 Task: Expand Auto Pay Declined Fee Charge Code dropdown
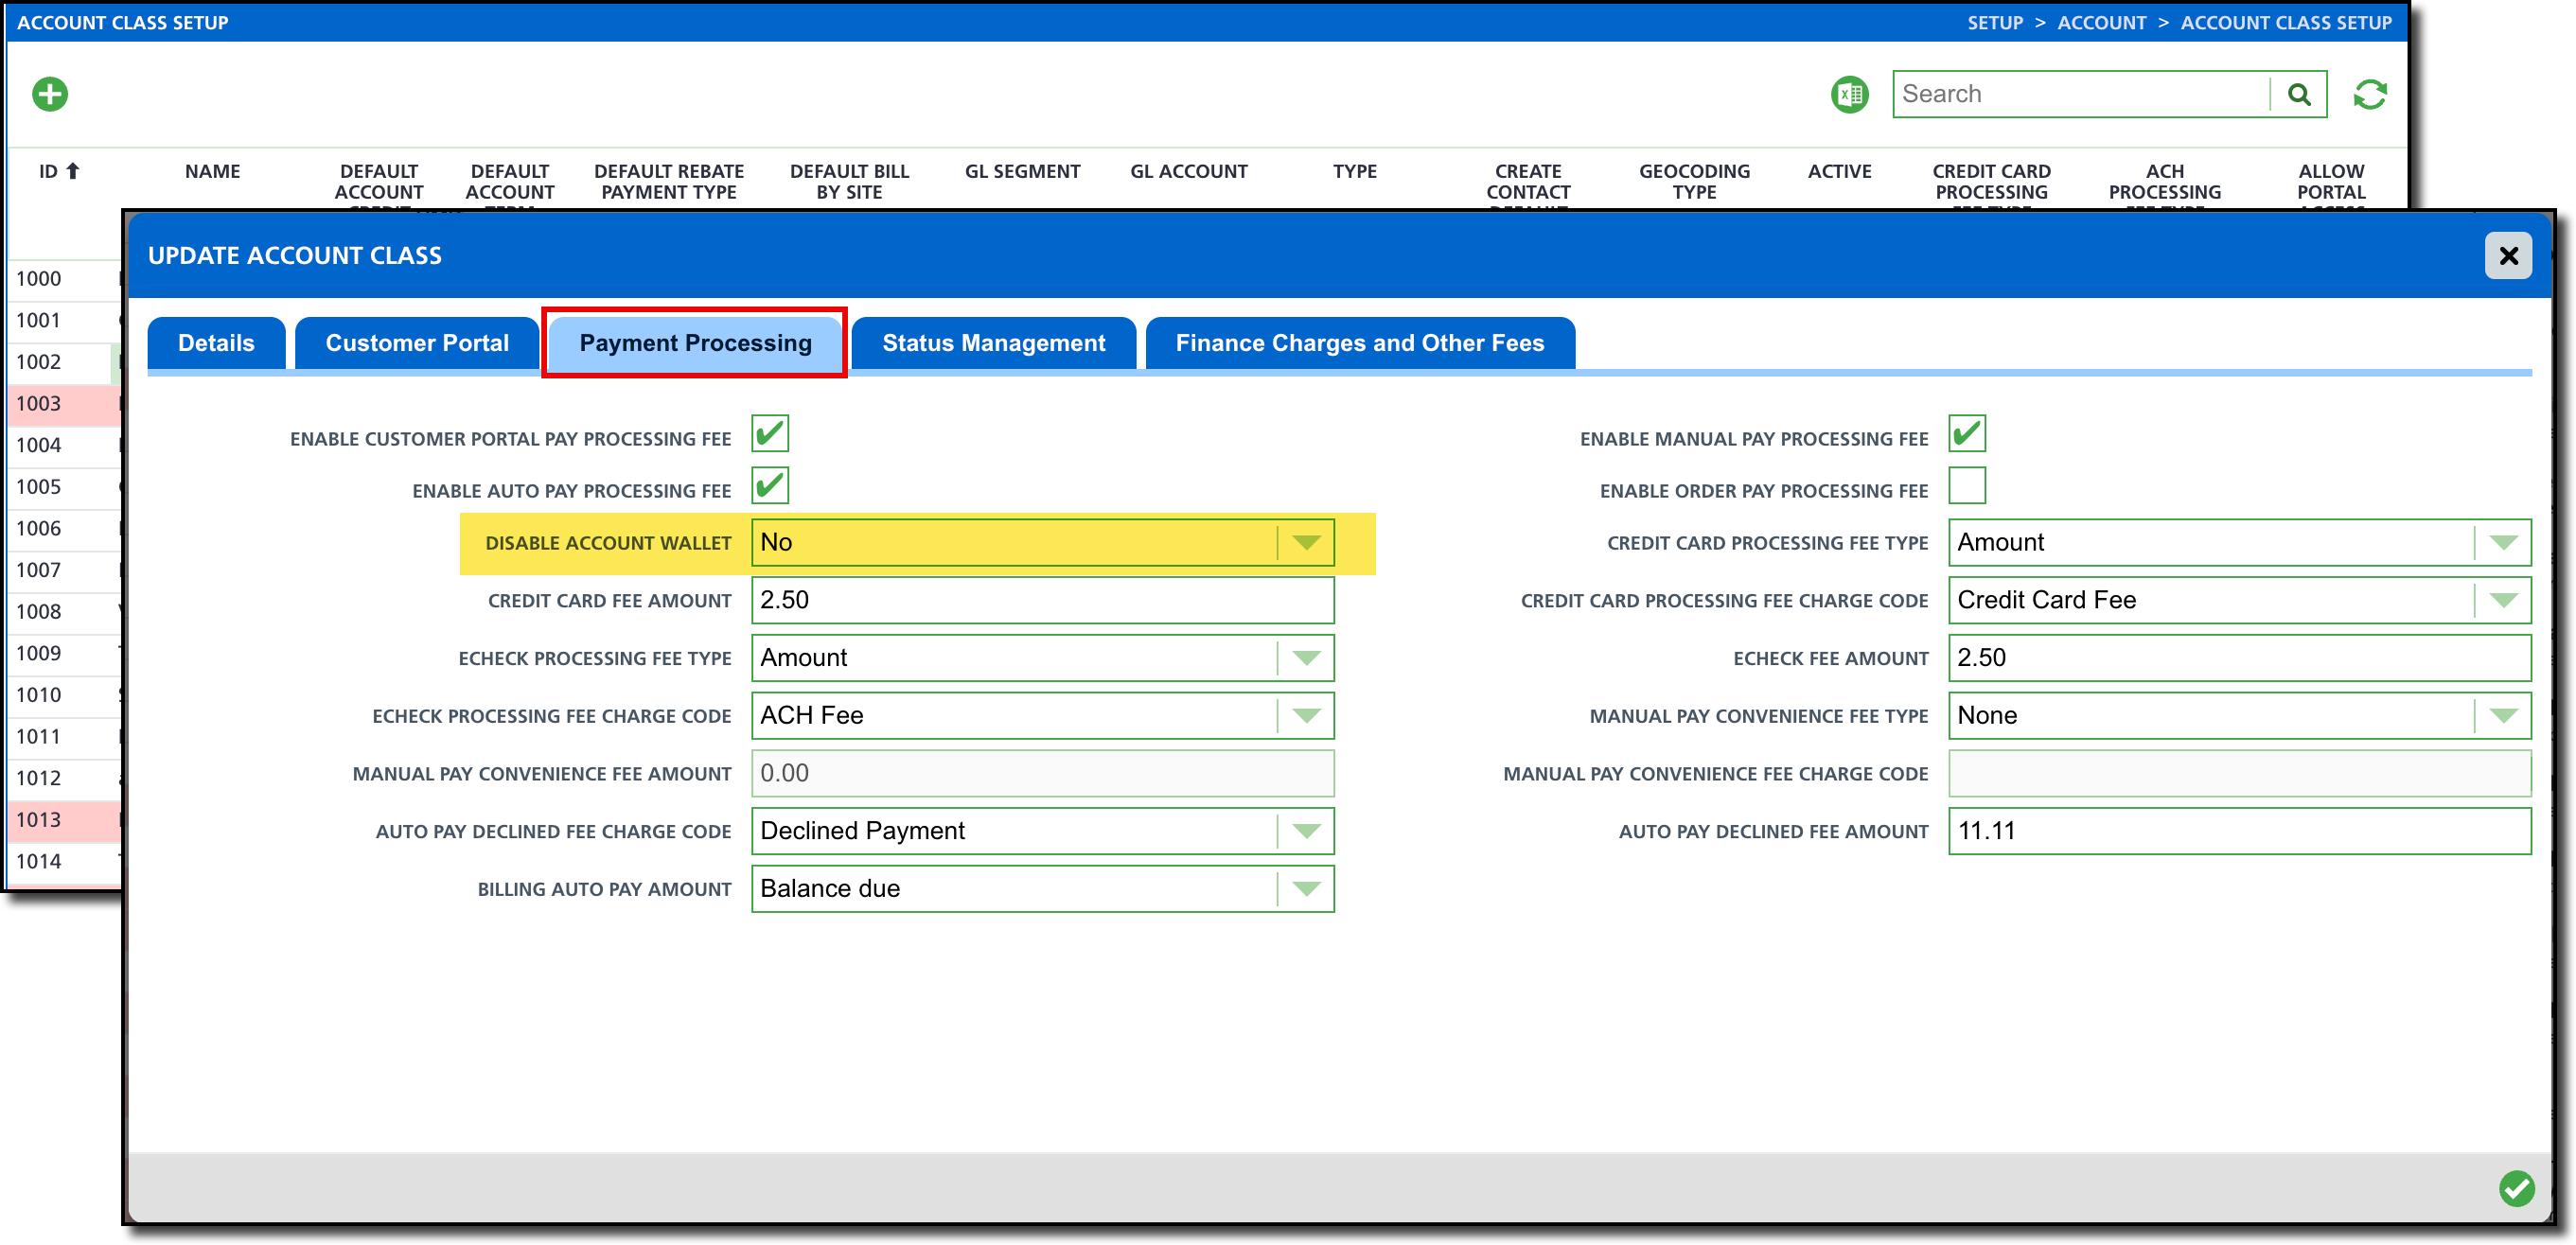1305,831
